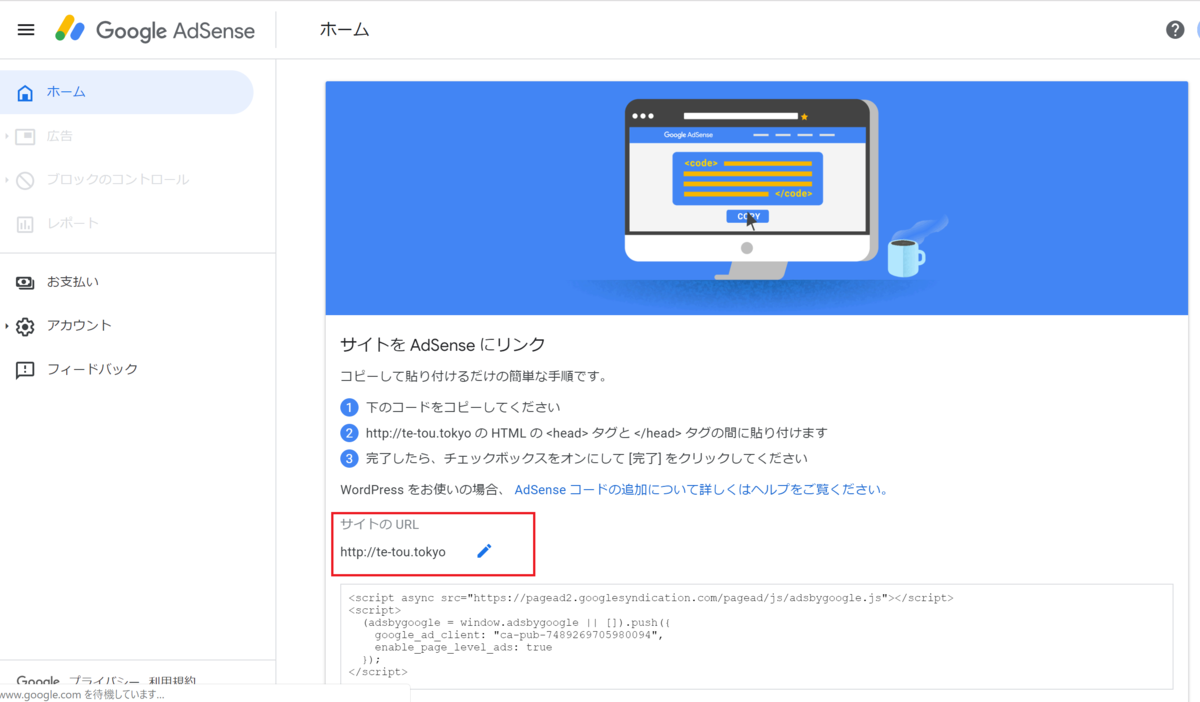Click the ads (広告) icon
Viewport: 1200px width, 702px height.
[x=25, y=136]
